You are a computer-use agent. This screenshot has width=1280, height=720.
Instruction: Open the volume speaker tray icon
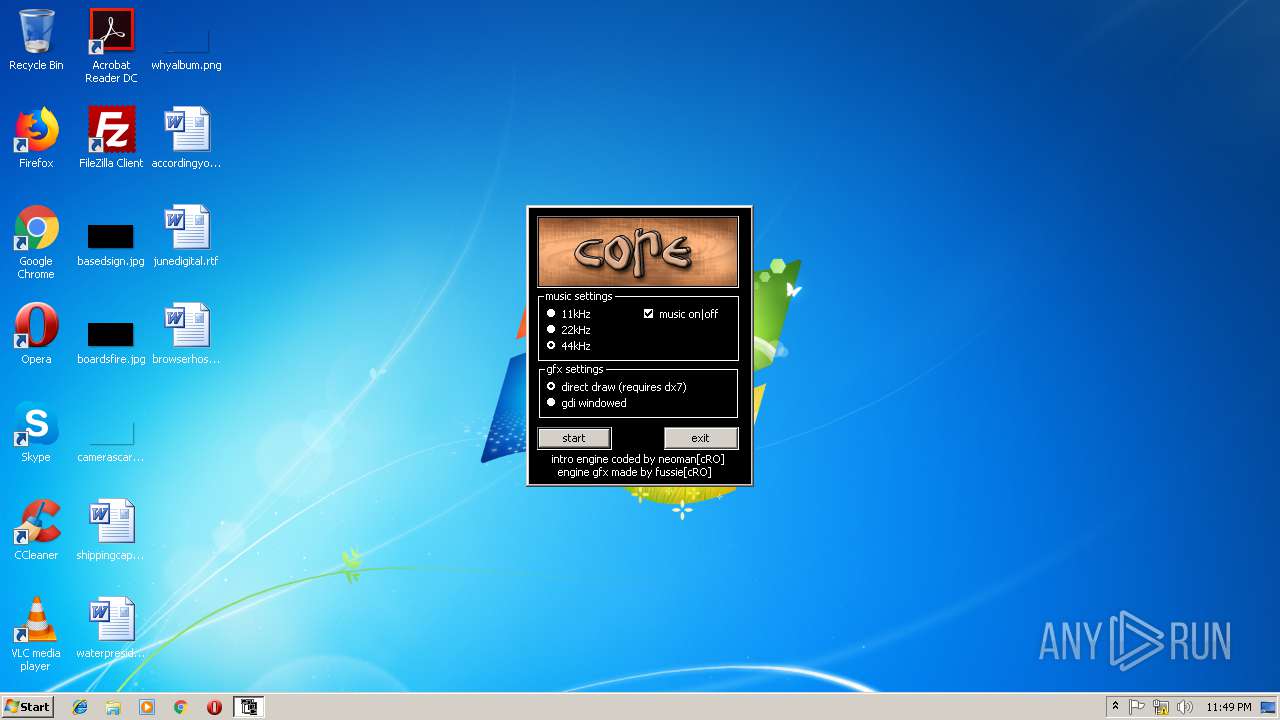tap(1185, 707)
